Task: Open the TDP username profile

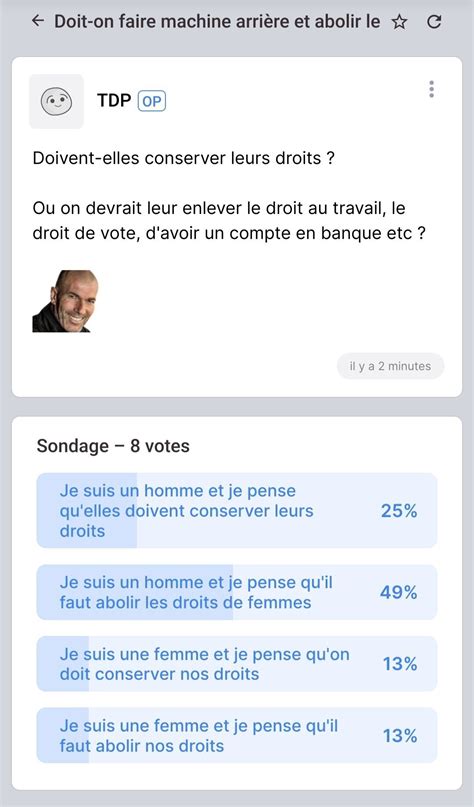Action: pos(114,100)
